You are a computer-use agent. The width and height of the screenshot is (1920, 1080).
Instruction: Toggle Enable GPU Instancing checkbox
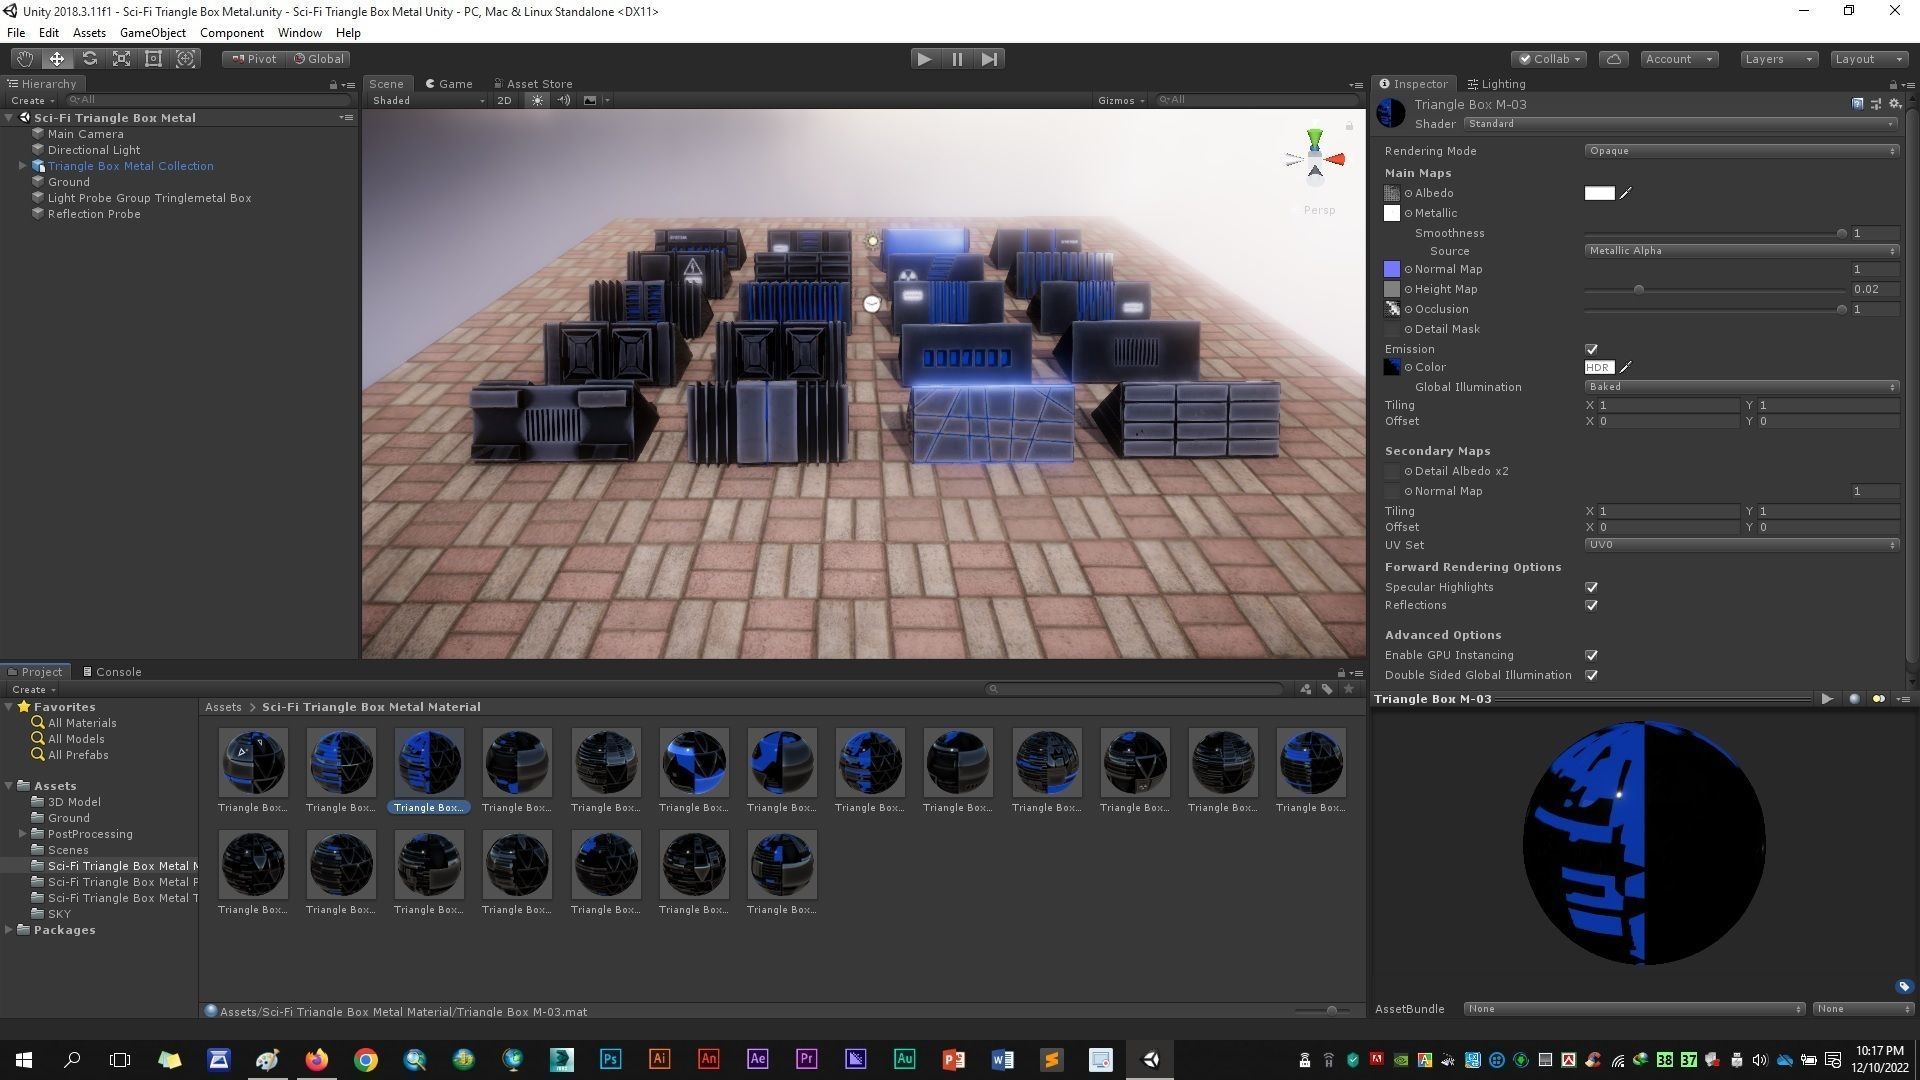click(x=1591, y=655)
